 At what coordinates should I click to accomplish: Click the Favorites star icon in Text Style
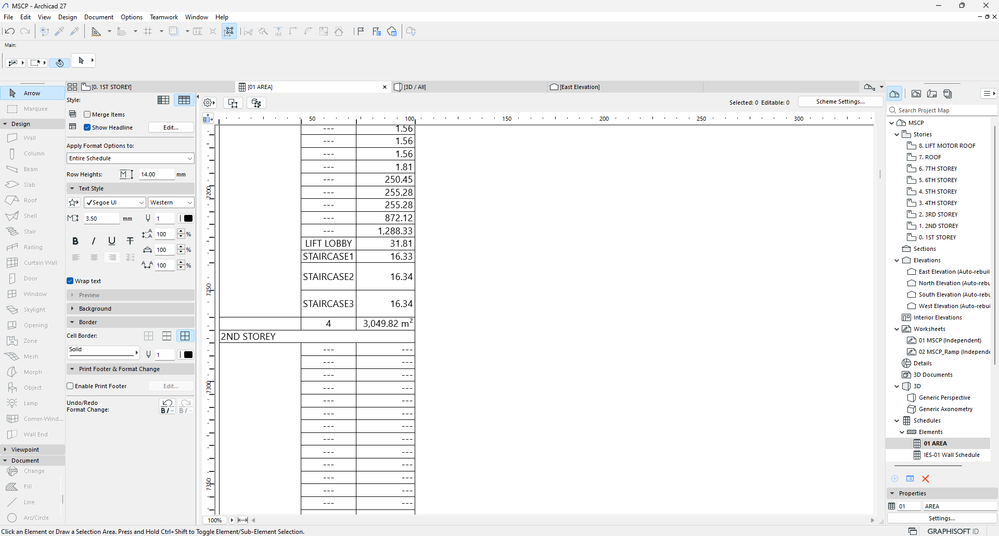coord(73,202)
